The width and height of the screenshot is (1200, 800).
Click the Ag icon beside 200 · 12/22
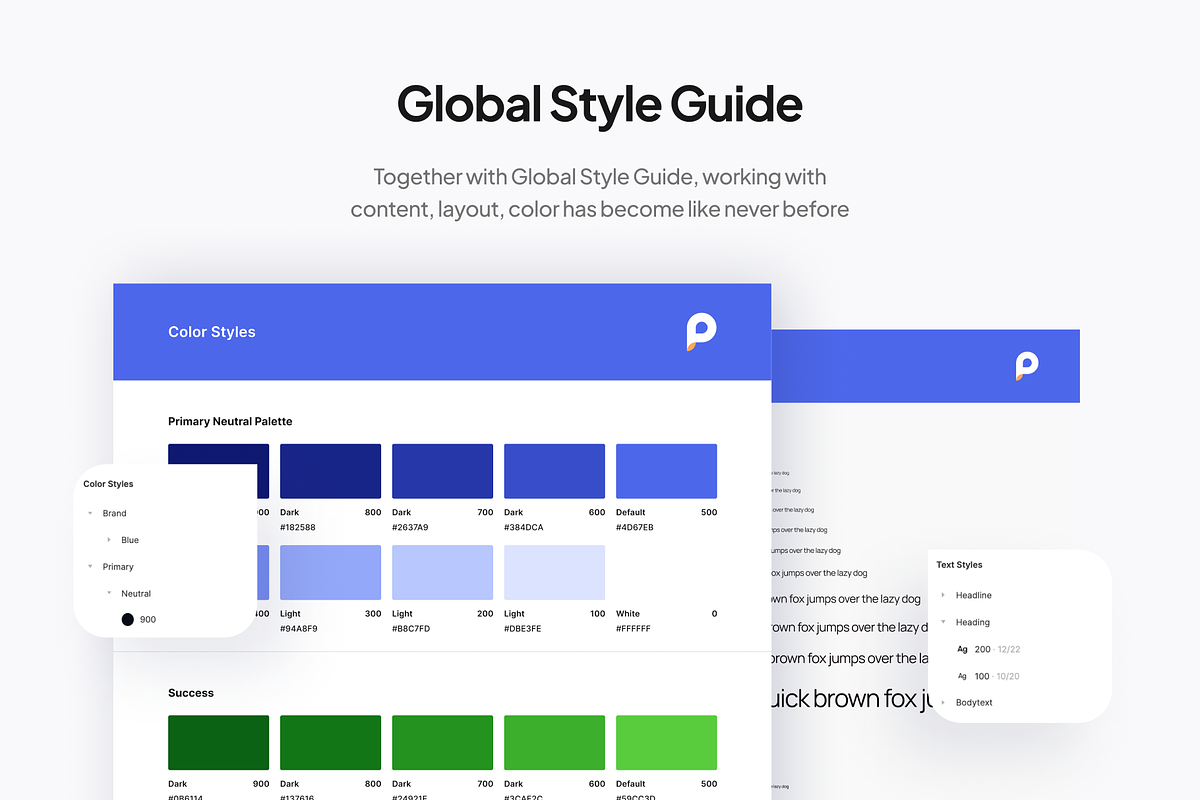(962, 649)
